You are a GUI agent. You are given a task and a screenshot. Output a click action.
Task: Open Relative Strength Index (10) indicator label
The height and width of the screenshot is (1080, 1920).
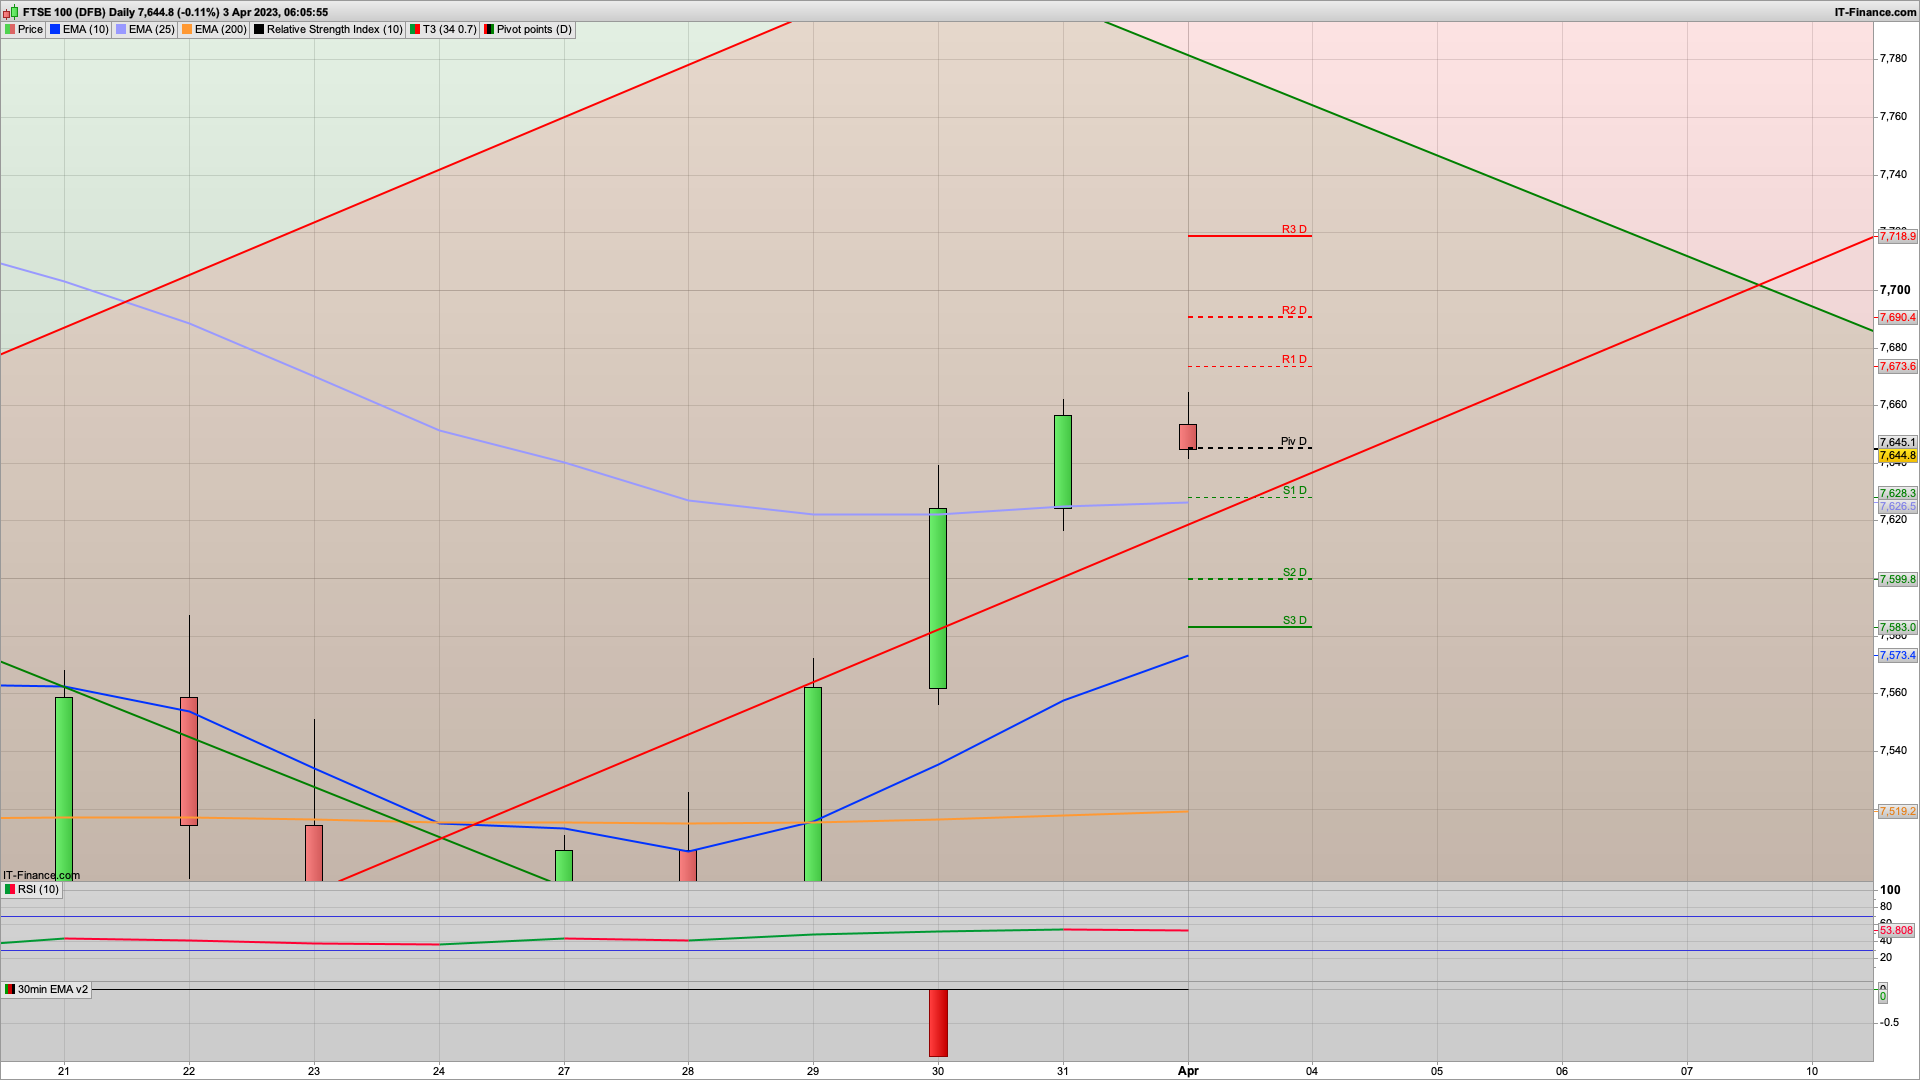click(x=334, y=30)
